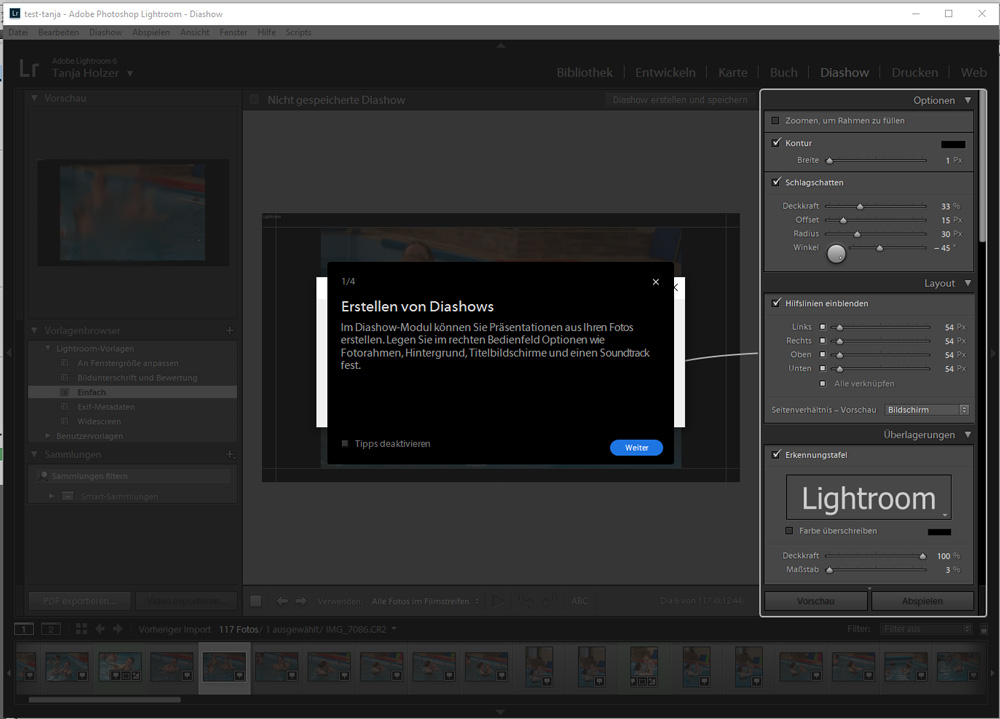The height and width of the screenshot is (719, 1000).
Task: Collapse the Vorschau panel
Action: (34, 98)
